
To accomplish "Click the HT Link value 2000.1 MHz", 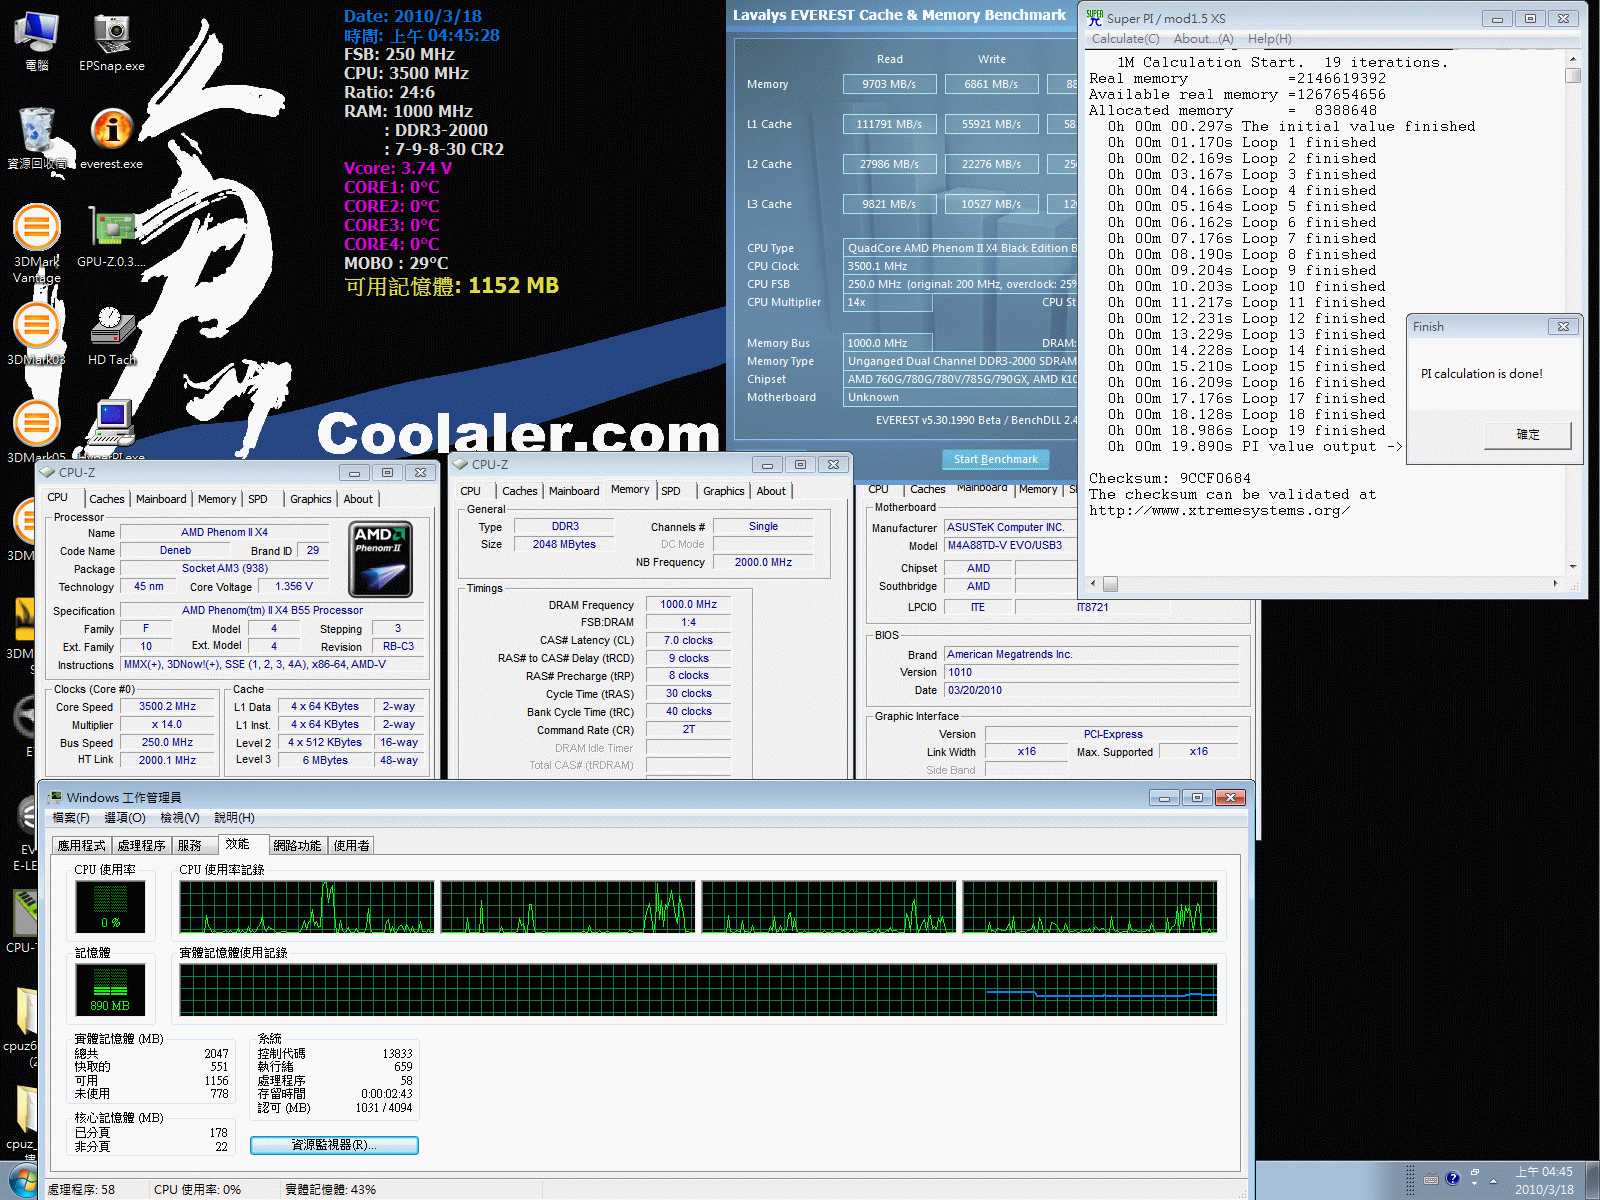I will (x=168, y=760).
